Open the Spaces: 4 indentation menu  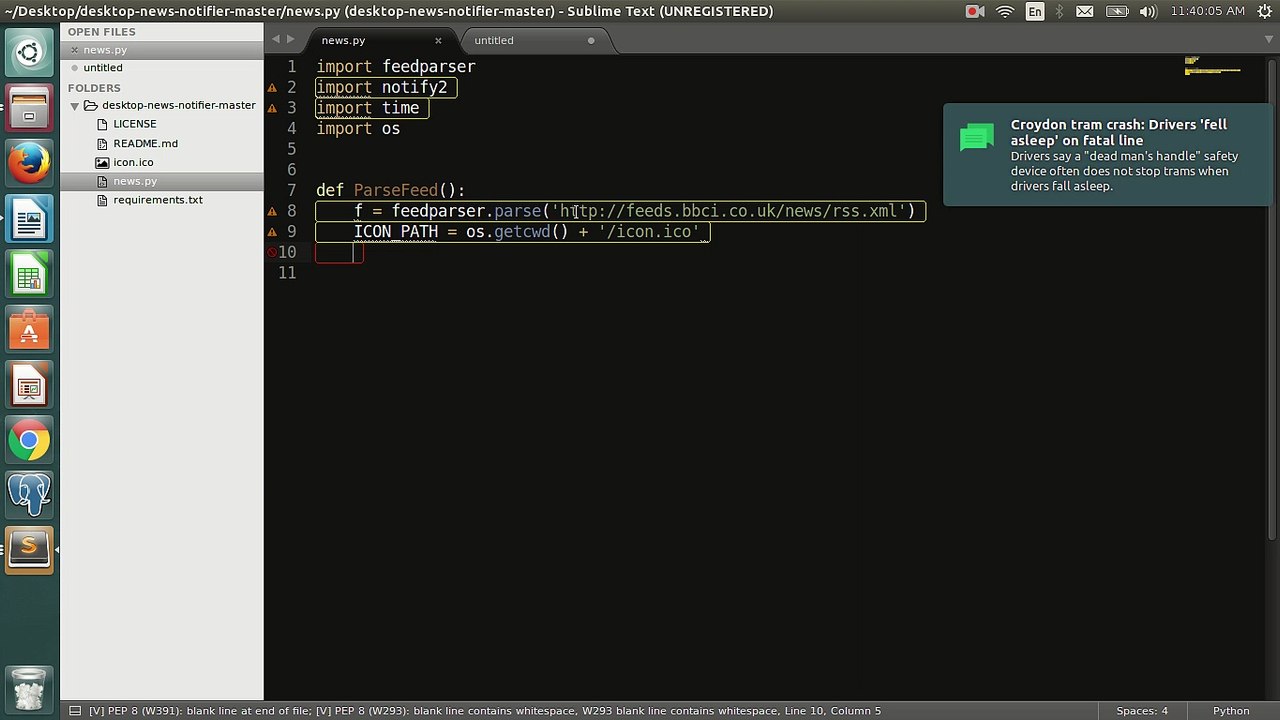click(1142, 711)
